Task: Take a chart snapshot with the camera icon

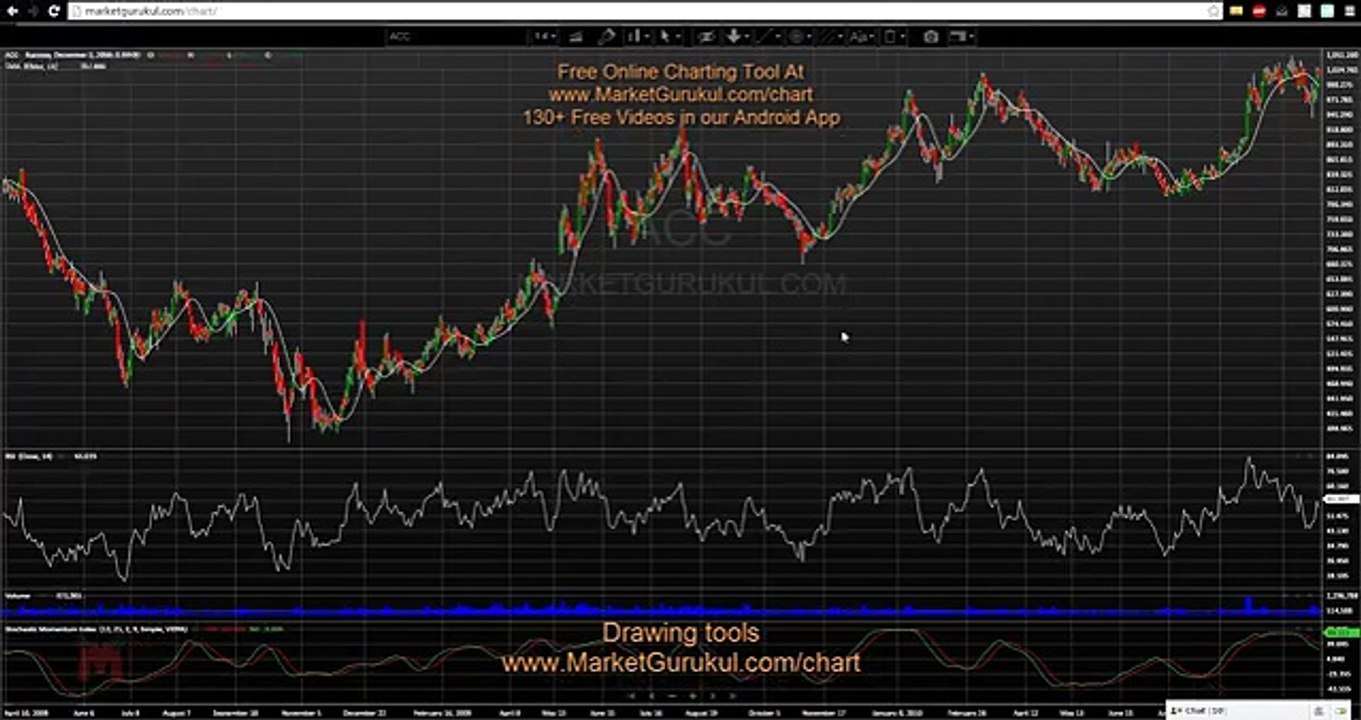Action: (x=931, y=37)
